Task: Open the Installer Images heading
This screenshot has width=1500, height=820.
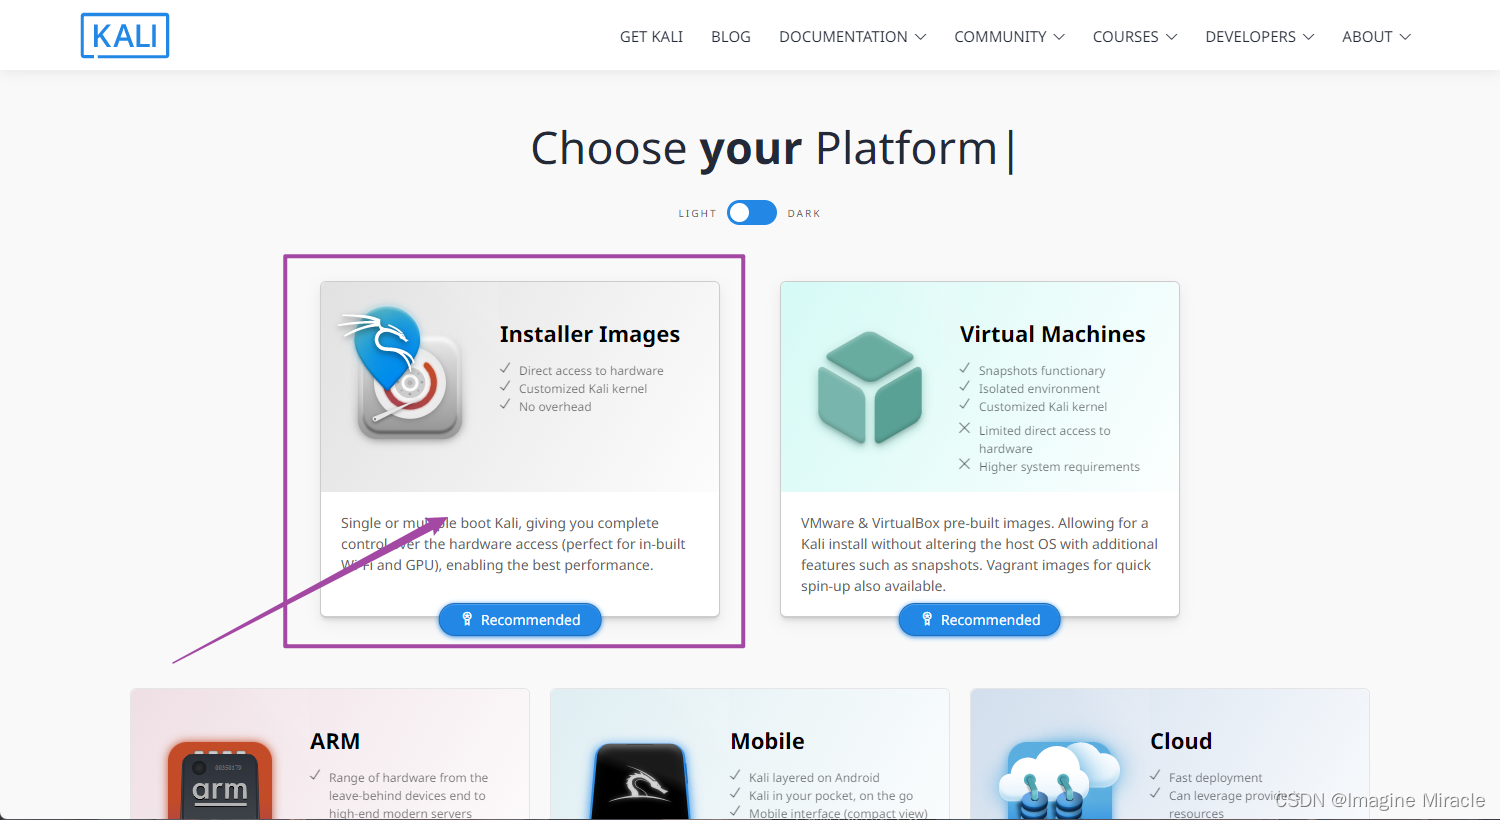Action: click(590, 334)
